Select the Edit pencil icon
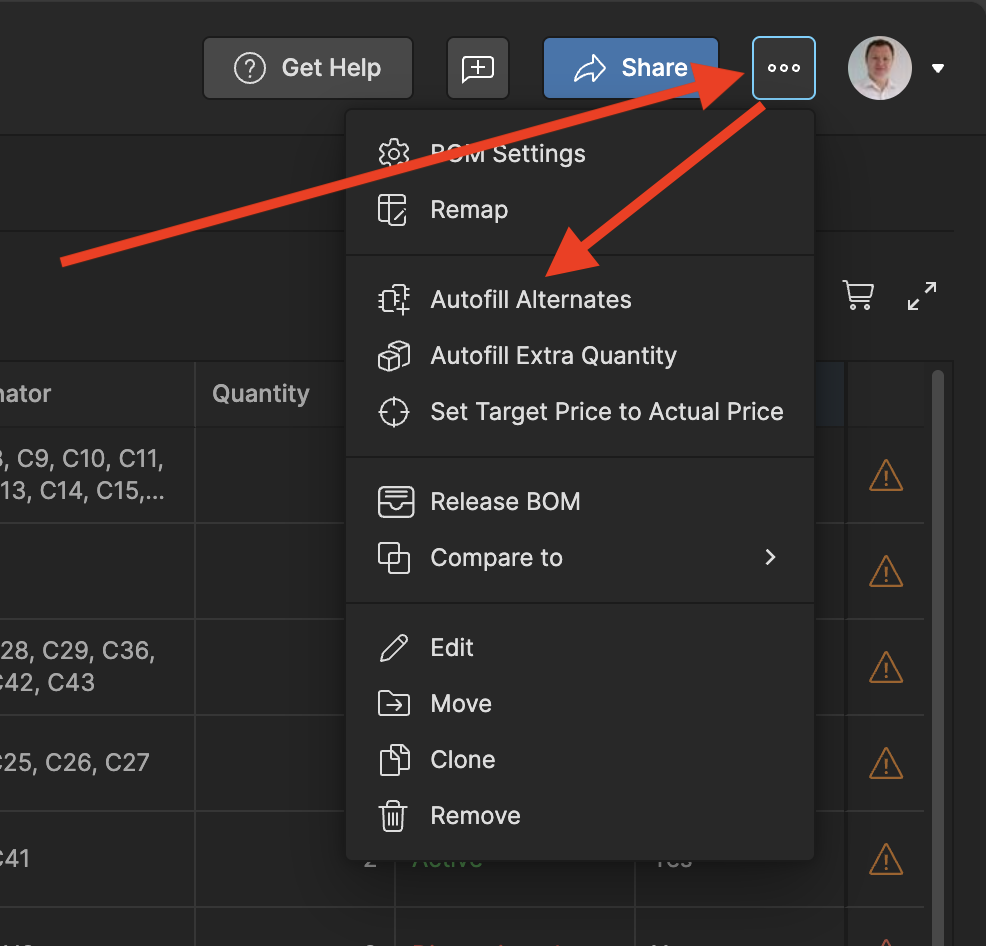986x946 pixels. (x=393, y=647)
